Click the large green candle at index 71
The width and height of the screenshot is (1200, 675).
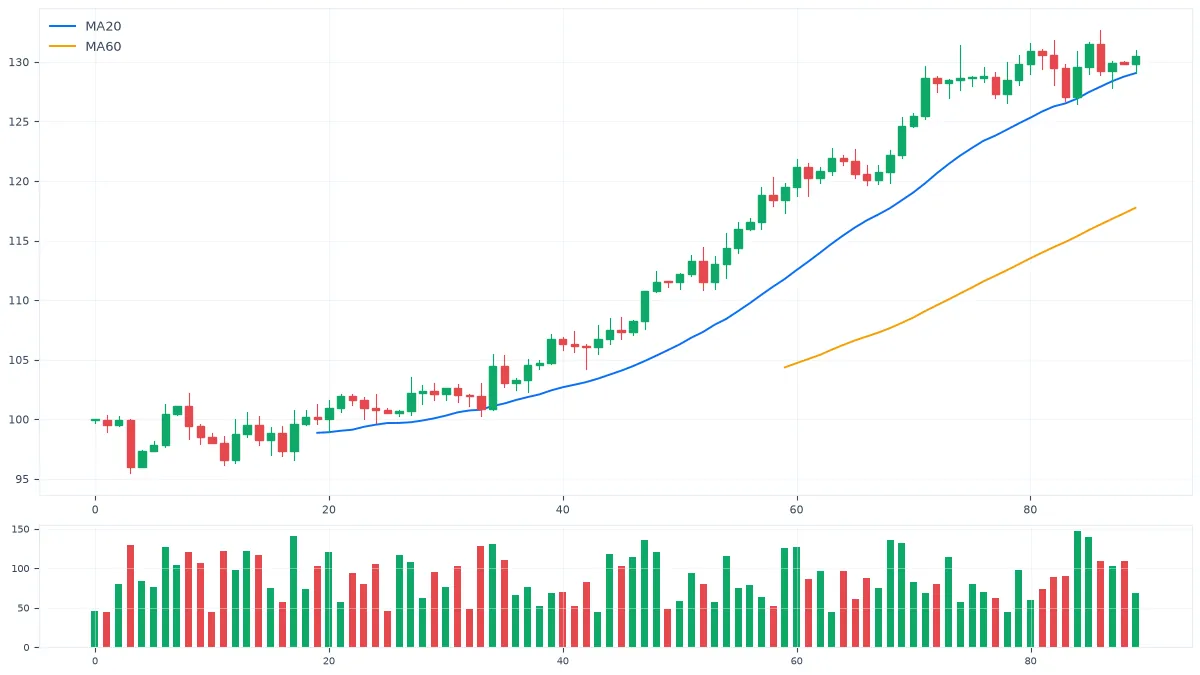coord(925,97)
